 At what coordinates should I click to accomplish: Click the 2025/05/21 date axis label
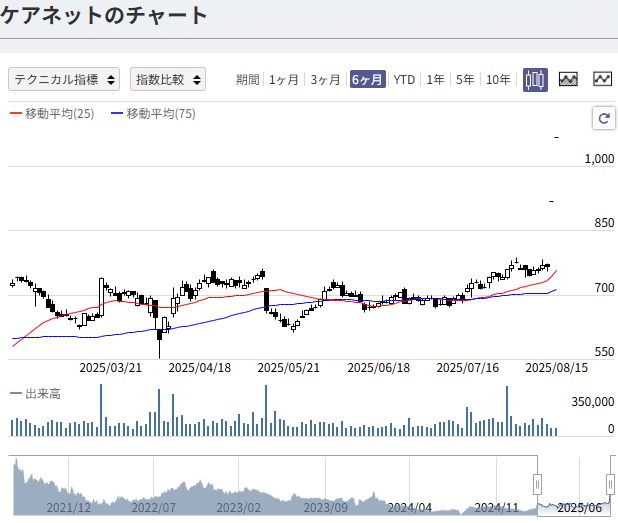[x=289, y=368]
